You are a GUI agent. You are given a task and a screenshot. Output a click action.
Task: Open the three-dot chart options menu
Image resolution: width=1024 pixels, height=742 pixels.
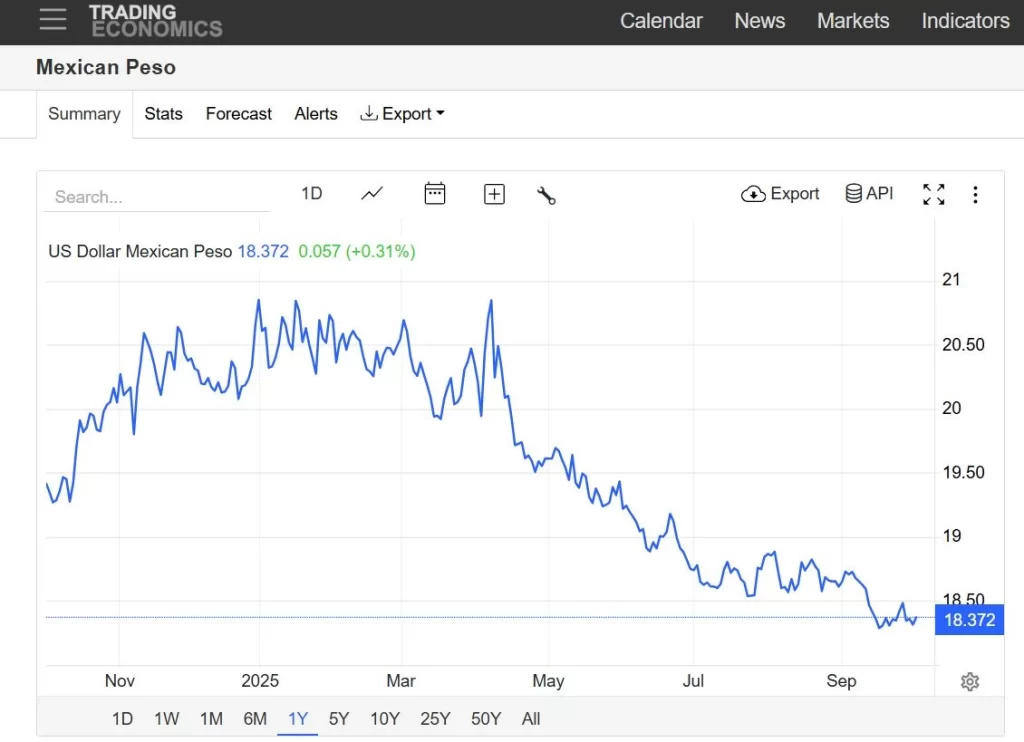click(x=975, y=195)
